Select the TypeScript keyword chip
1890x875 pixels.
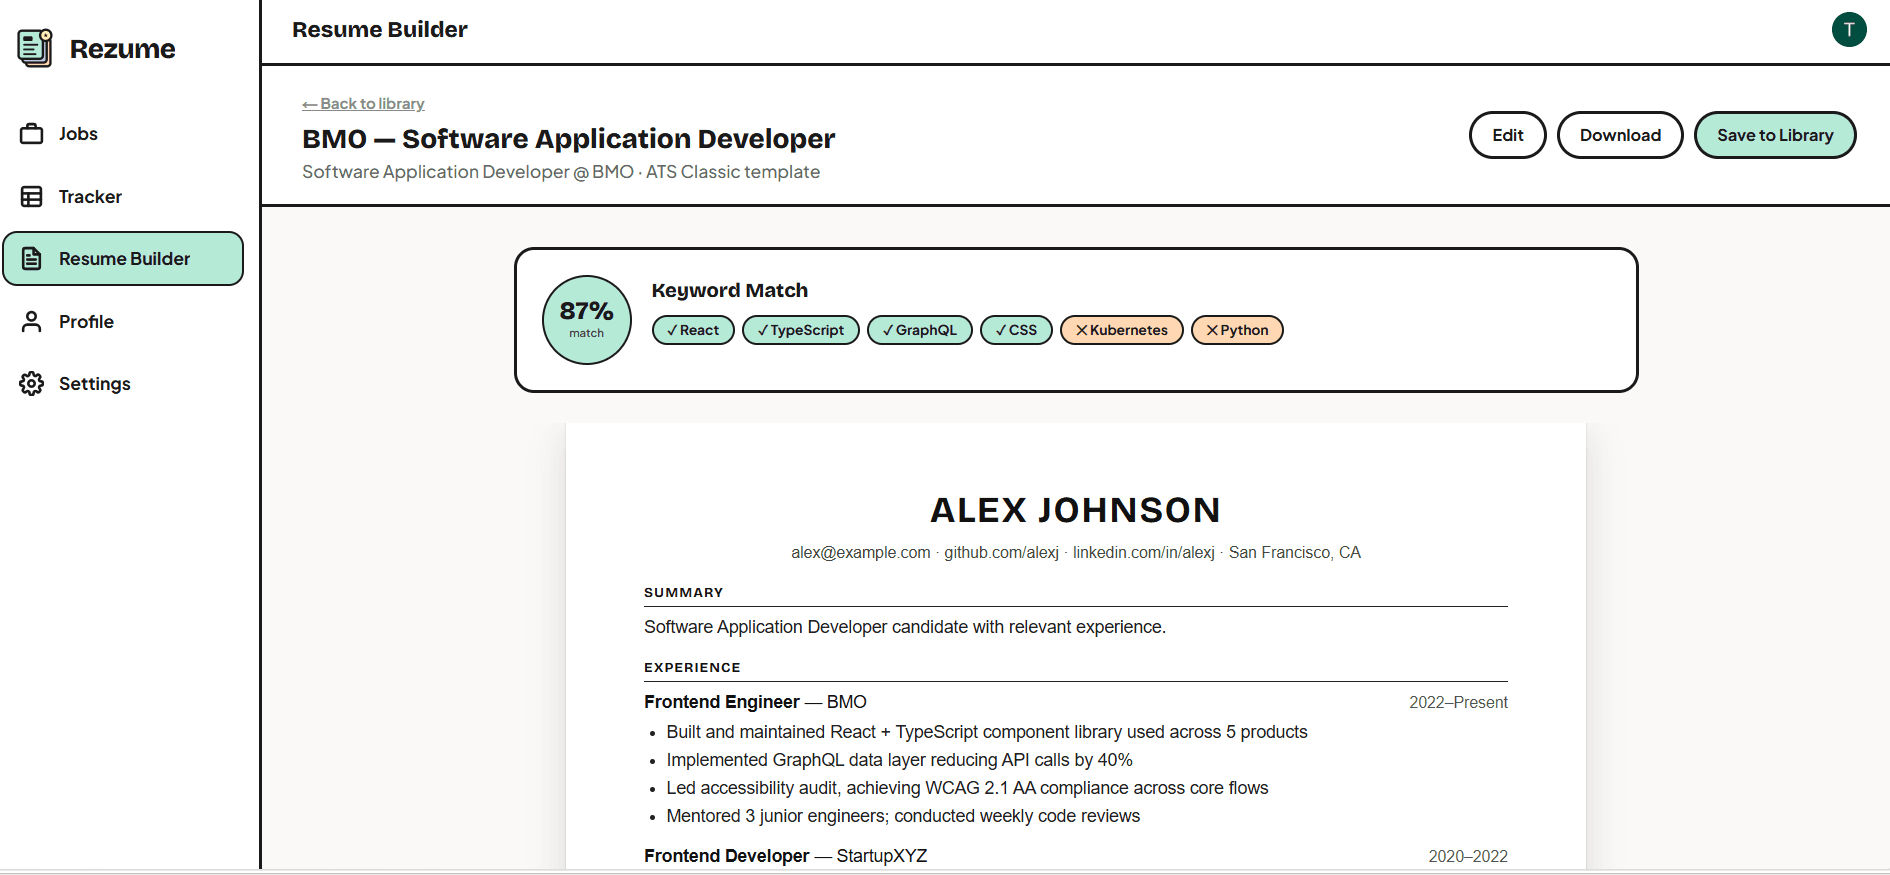coord(801,330)
